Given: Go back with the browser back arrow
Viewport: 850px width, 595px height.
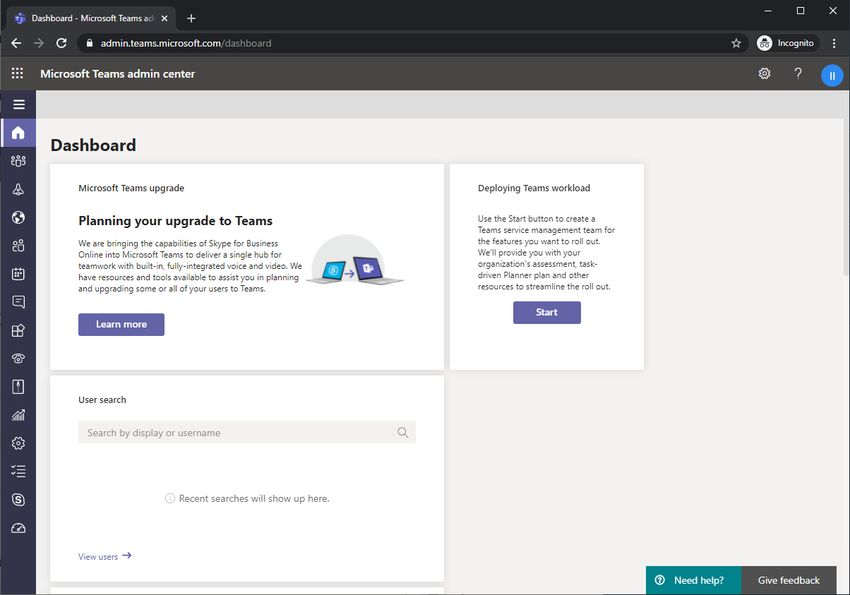Looking at the screenshot, I should point(16,43).
